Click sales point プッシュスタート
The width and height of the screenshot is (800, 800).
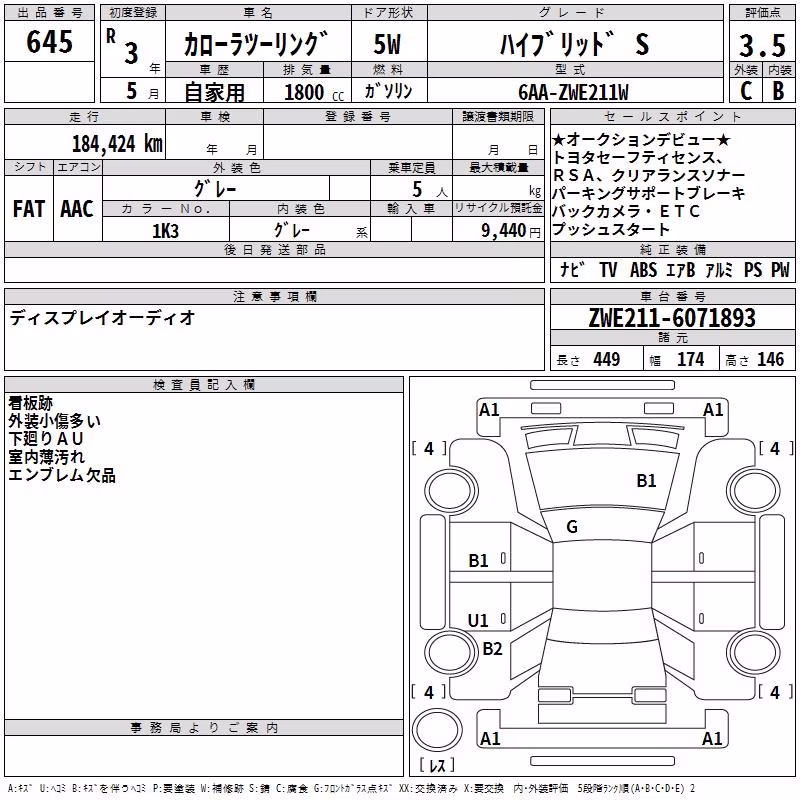[611, 229]
